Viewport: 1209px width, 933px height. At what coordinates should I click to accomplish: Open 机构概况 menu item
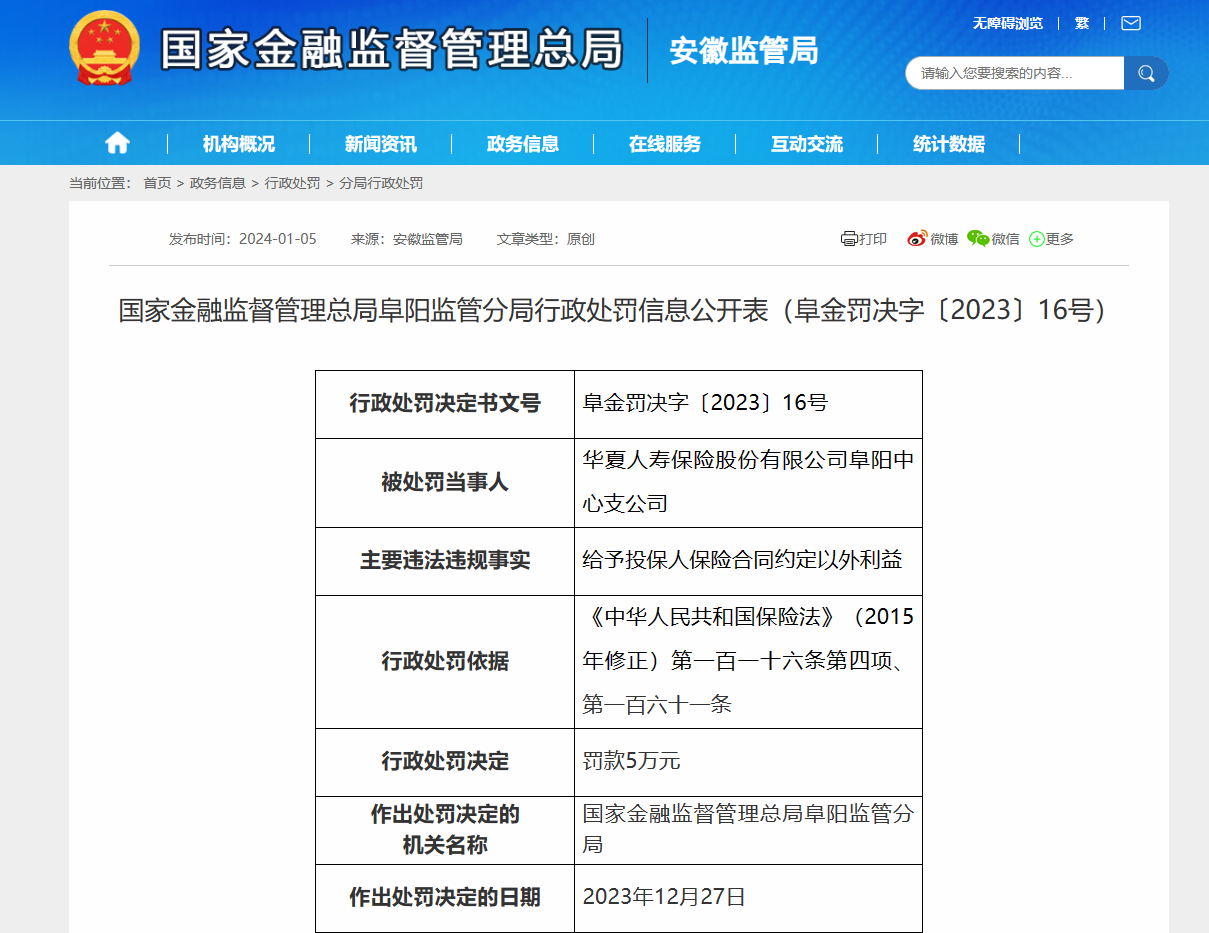coord(239,144)
